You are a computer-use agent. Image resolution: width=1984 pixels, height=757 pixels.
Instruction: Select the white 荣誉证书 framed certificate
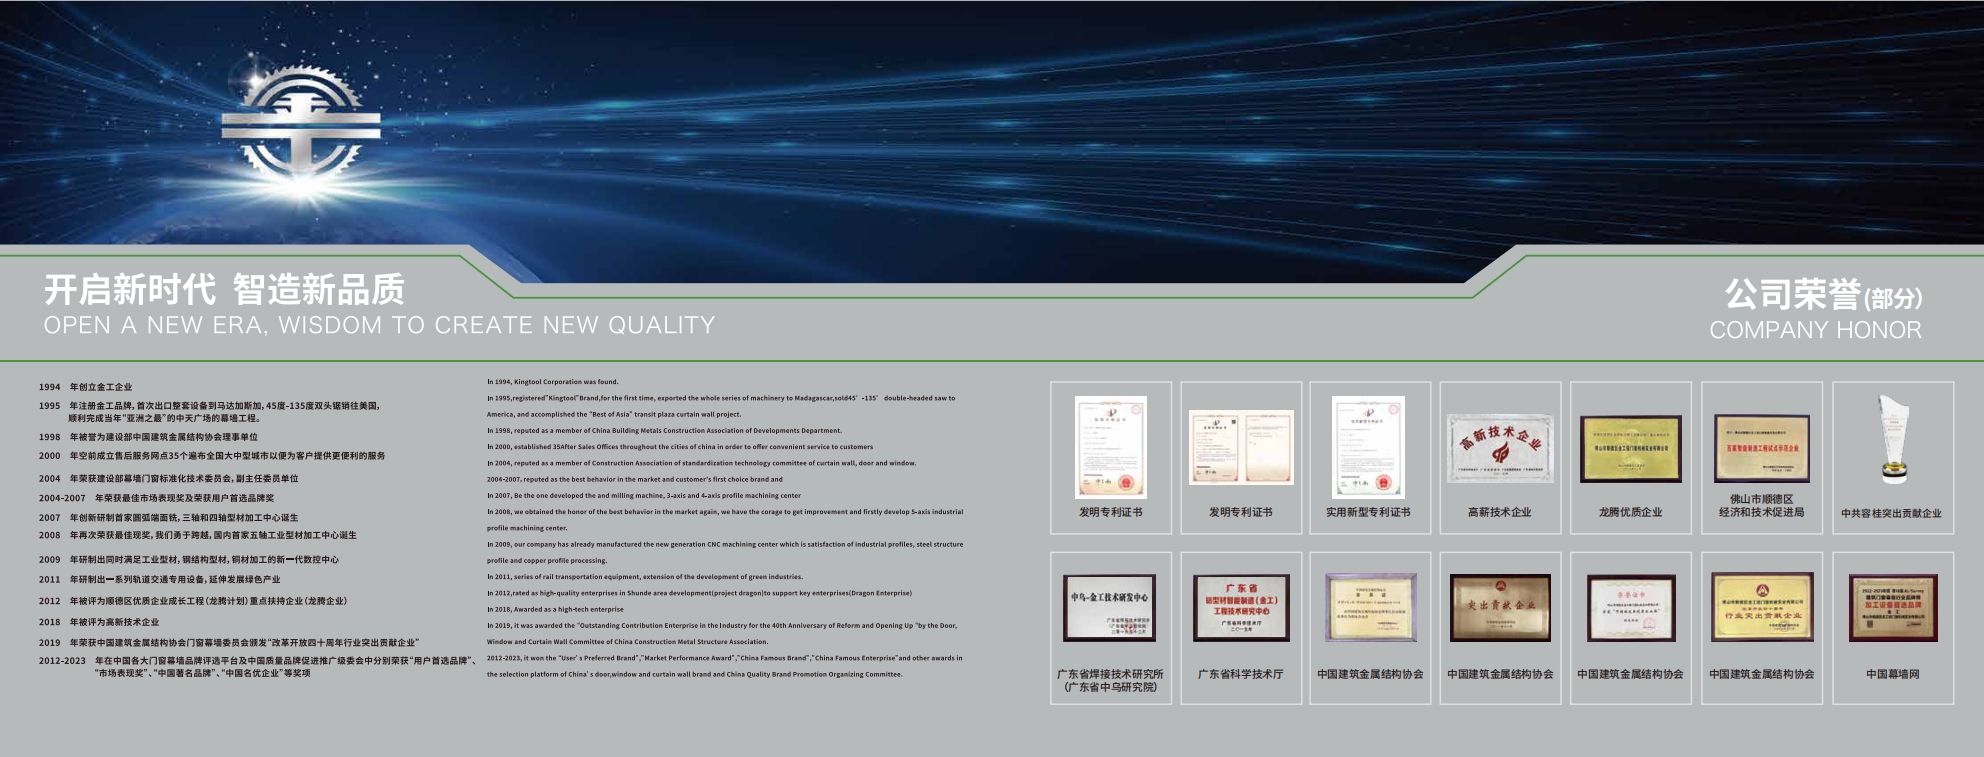1630,607
